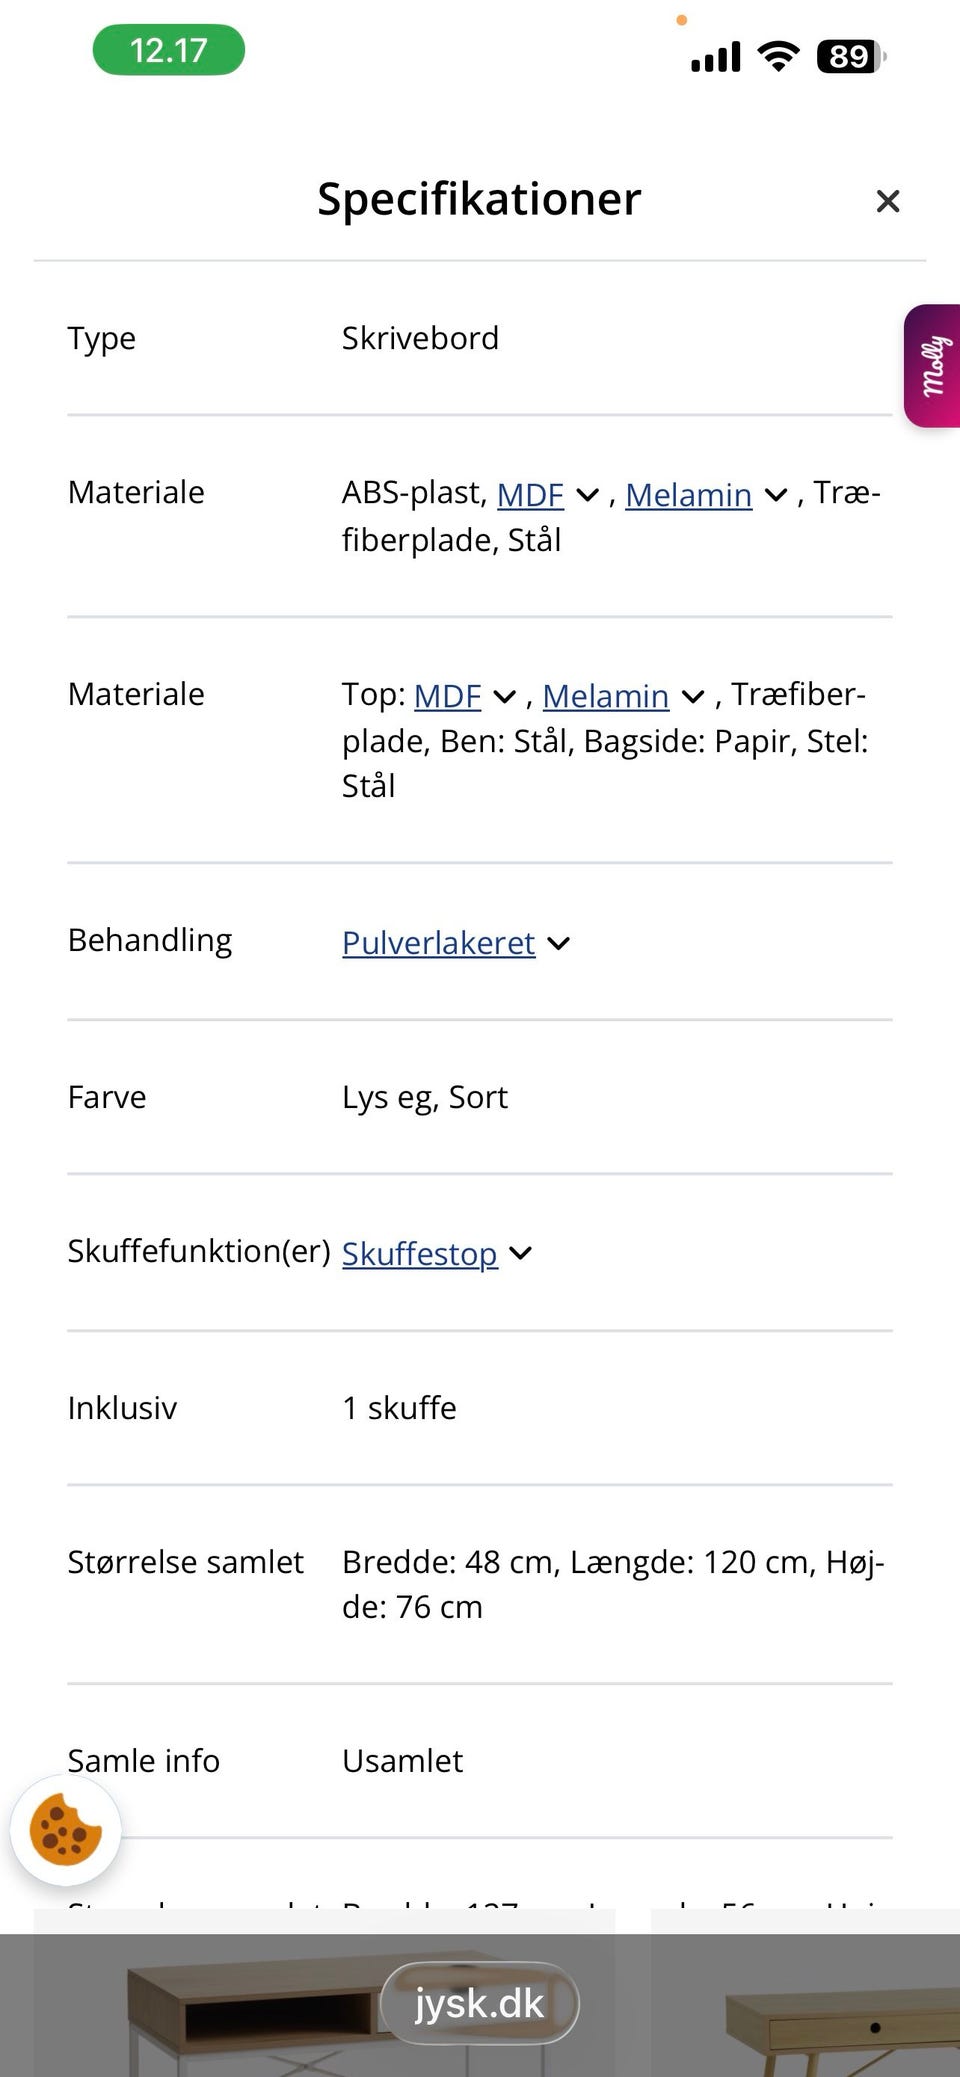Expand the Melamin chevron in second Materiale row
The height and width of the screenshot is (2077, 960).
(691, 697)
